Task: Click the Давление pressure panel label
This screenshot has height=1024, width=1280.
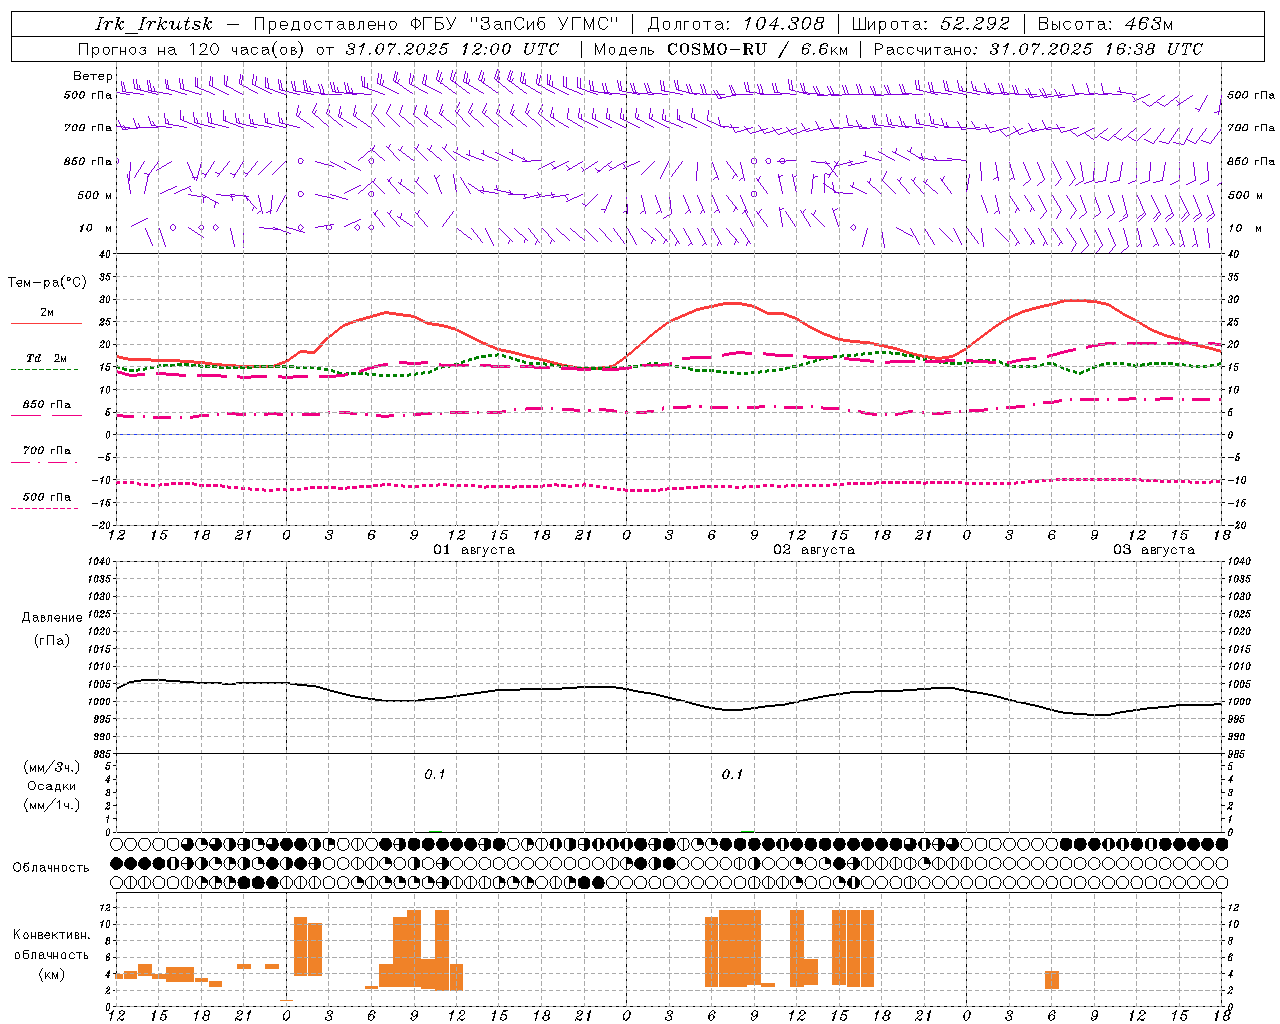Action: tap(52, 618)
